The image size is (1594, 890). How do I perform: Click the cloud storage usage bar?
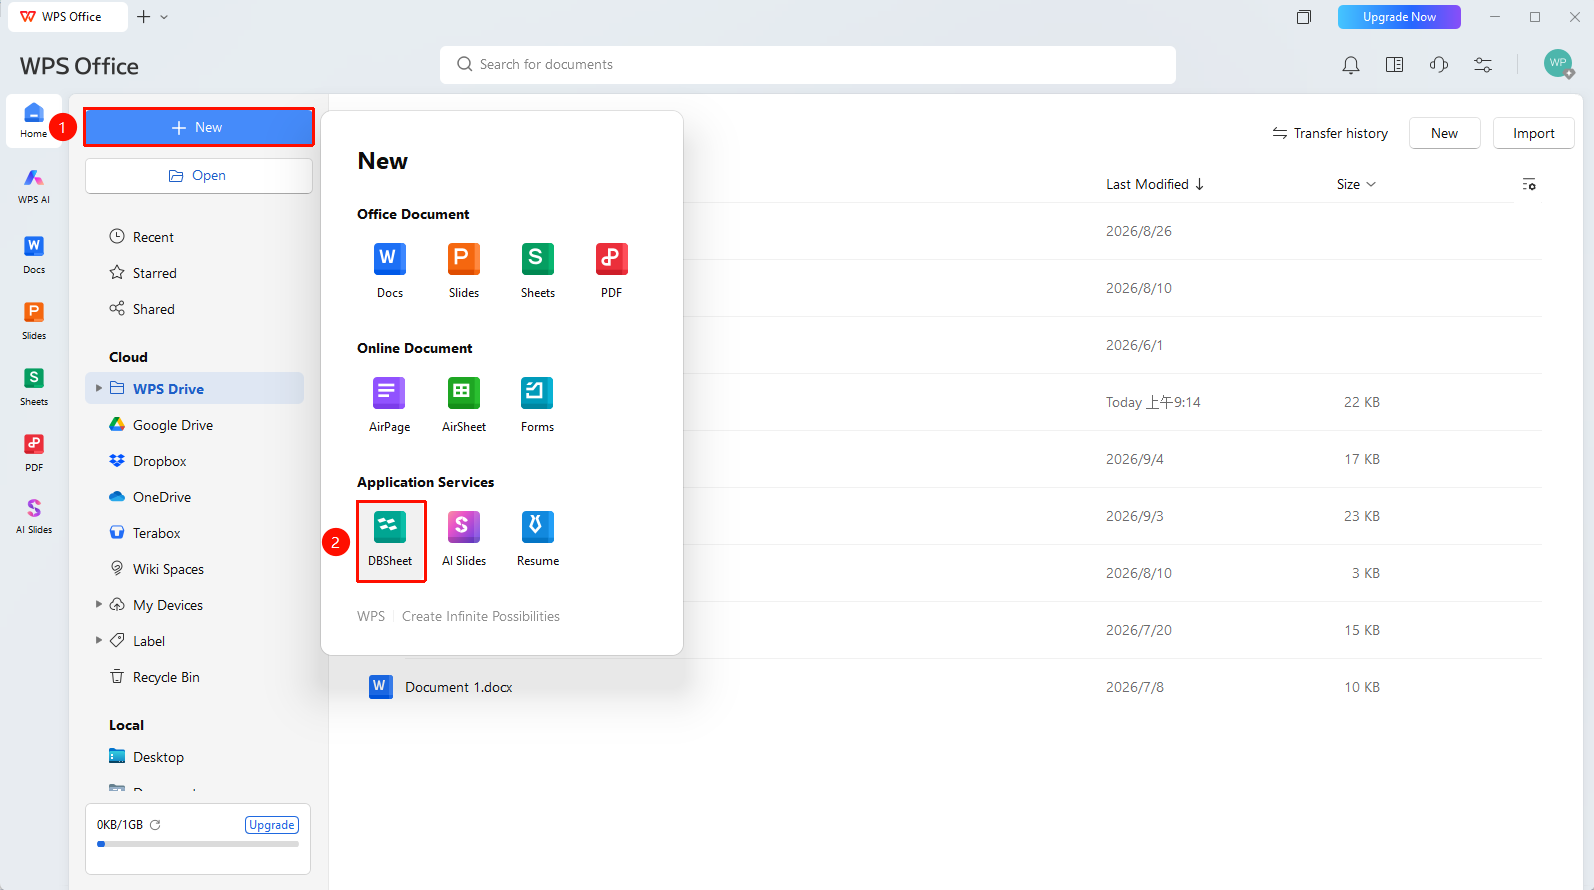pyautogui.click(x=198, y=844)
